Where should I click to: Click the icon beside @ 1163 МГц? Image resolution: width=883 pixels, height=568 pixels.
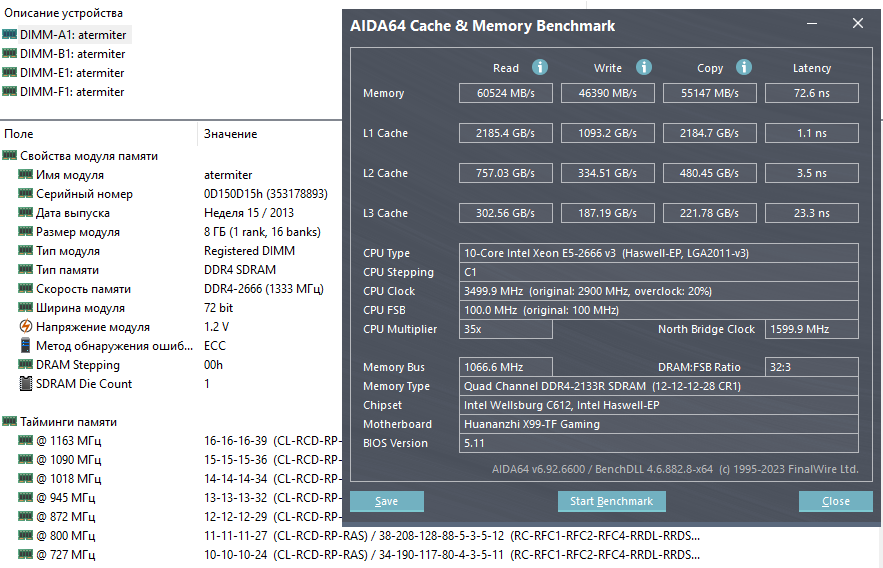[x=25, y=440]
